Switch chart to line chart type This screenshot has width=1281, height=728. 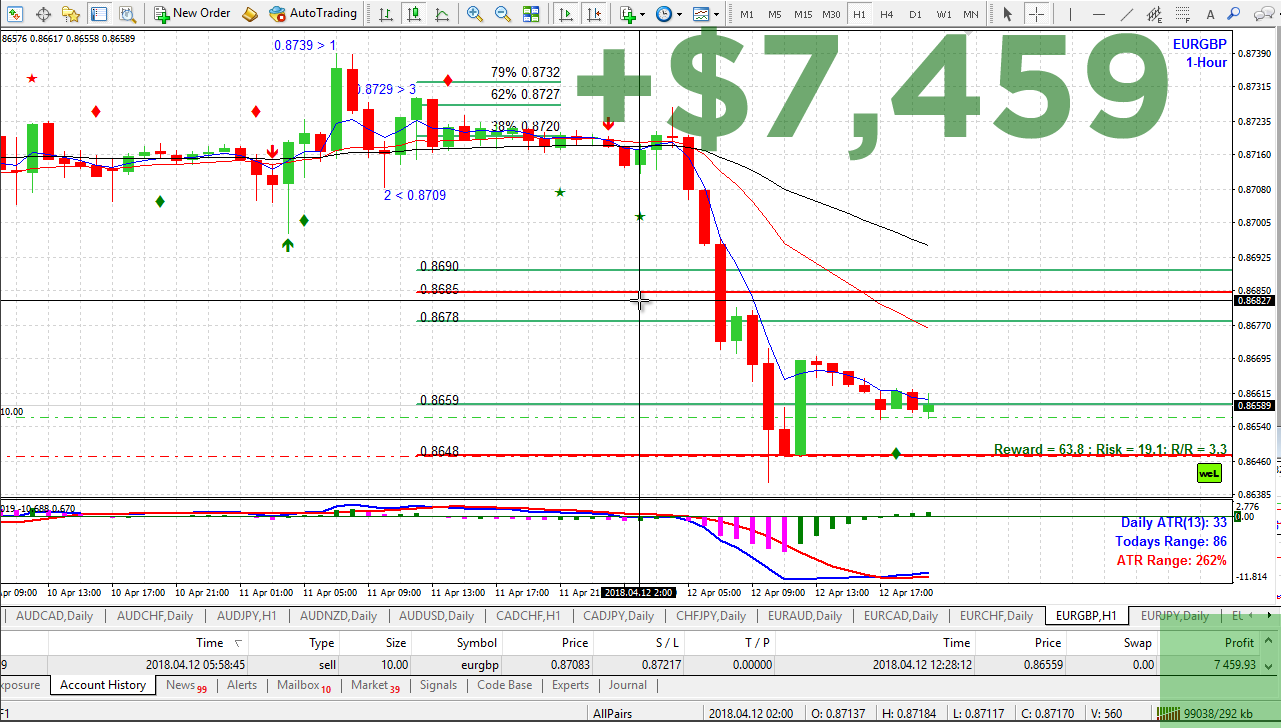[x=442, y=14]
